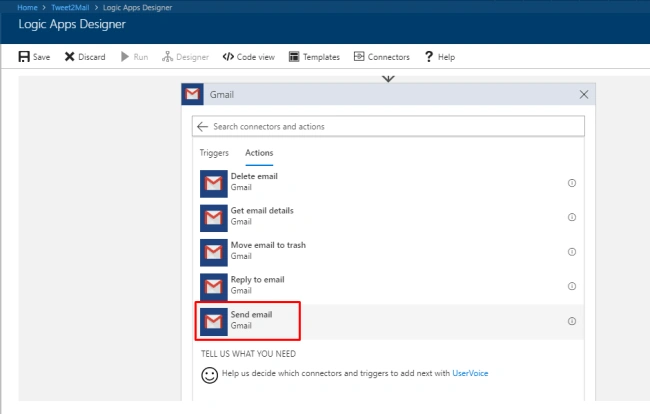Screen dimensions: 650x414
Task: Select the Actions tab
Action: pos(259,153)
